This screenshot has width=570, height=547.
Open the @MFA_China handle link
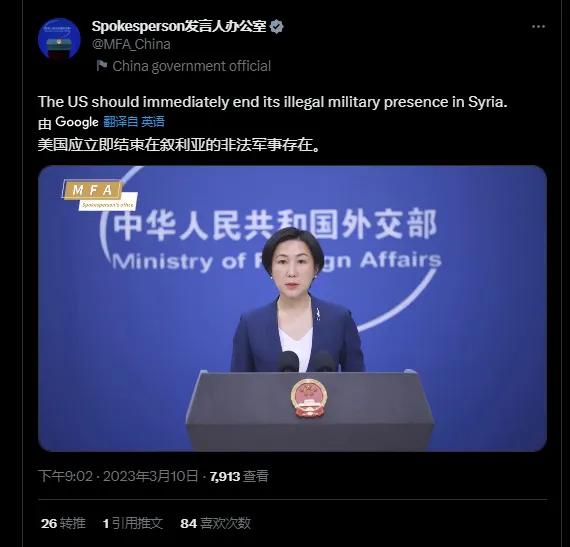point(131,44)
